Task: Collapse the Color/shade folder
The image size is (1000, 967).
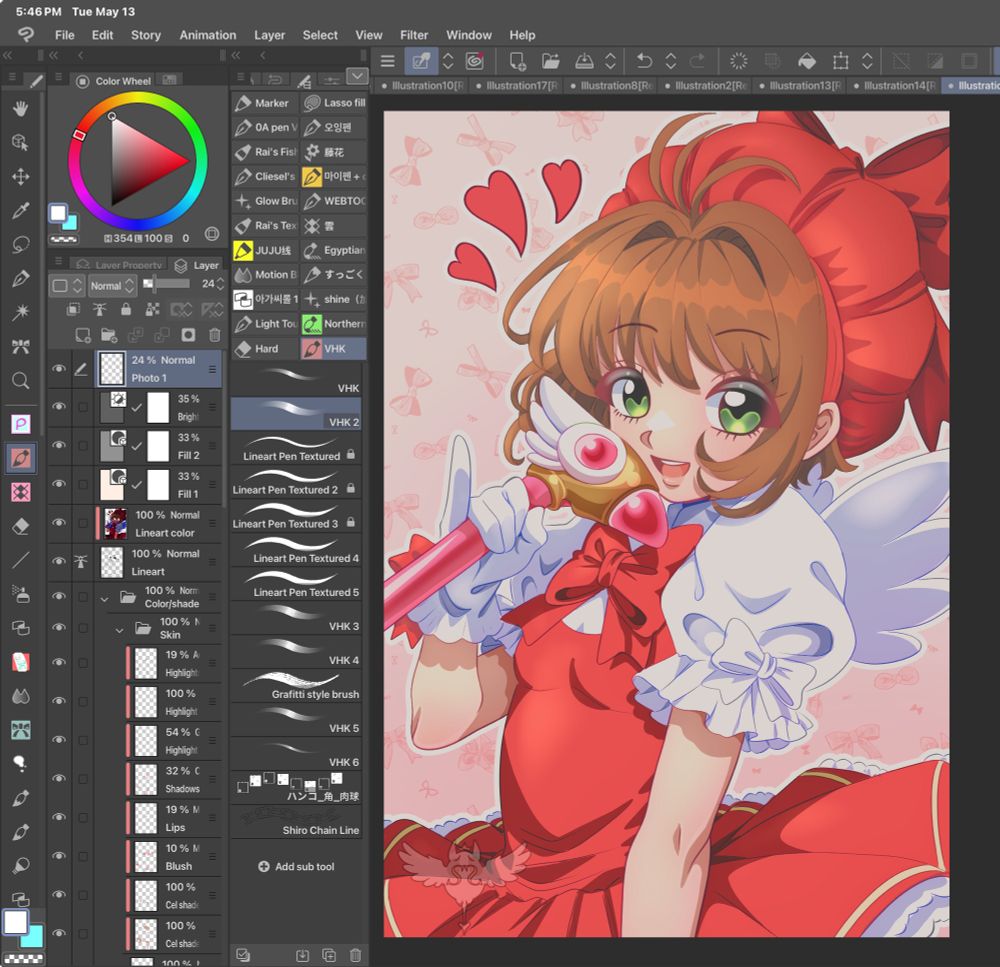Action: click(105, 599)
